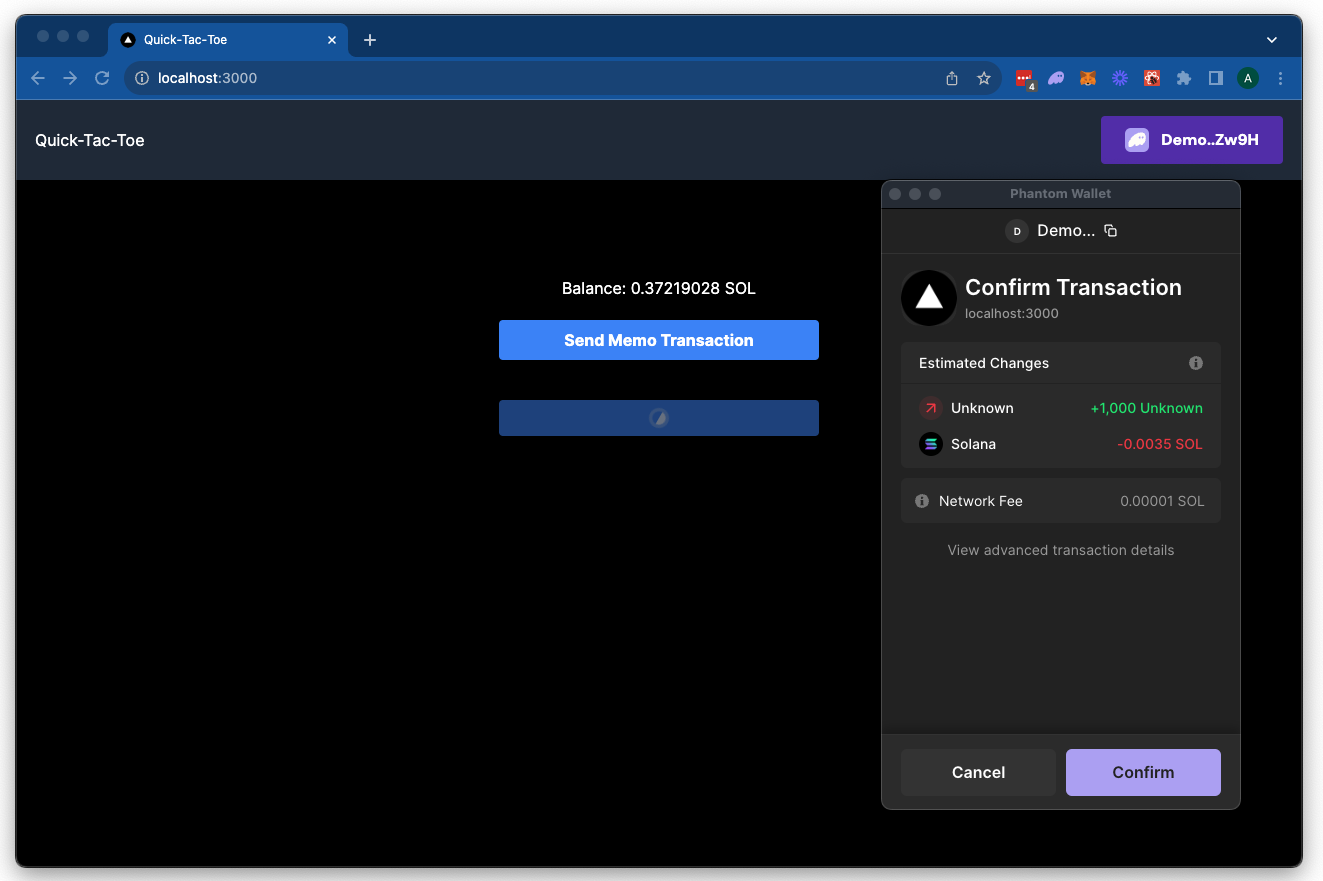Open the Chrome three-dot menu

click(1280, 78)
